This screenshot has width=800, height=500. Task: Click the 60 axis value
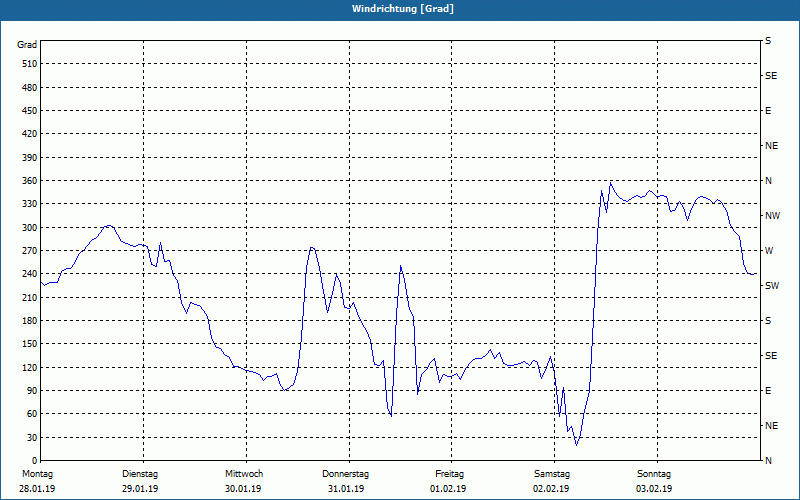coord(32,414)
